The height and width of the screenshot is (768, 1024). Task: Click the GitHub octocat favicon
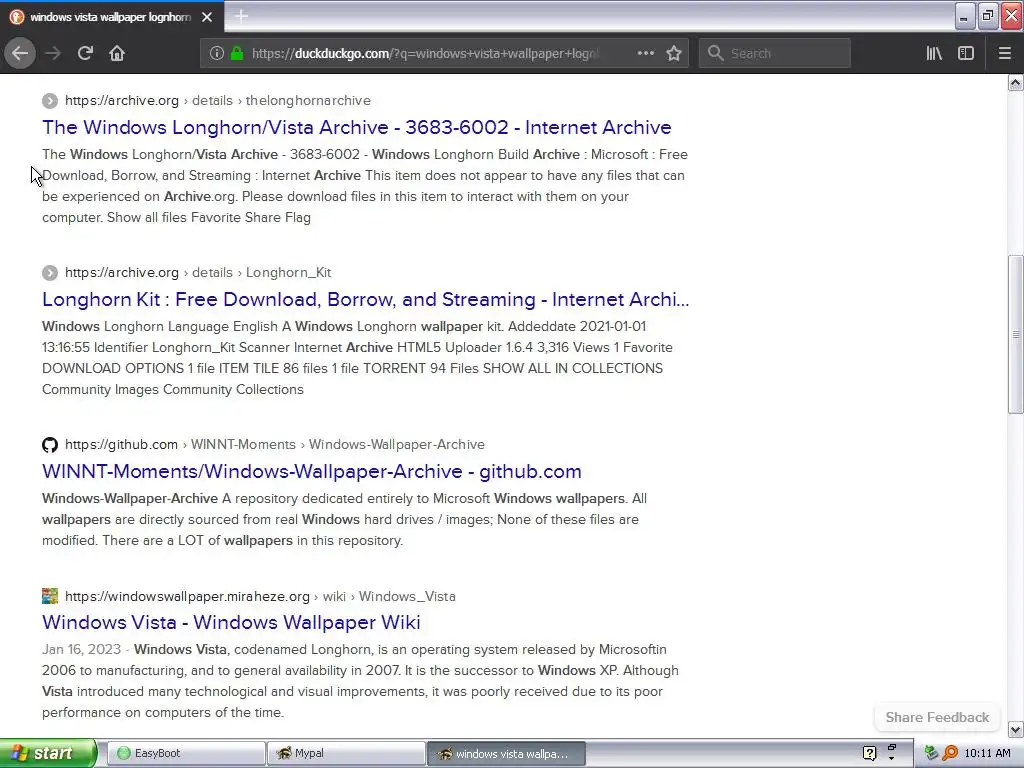(50, 445)
